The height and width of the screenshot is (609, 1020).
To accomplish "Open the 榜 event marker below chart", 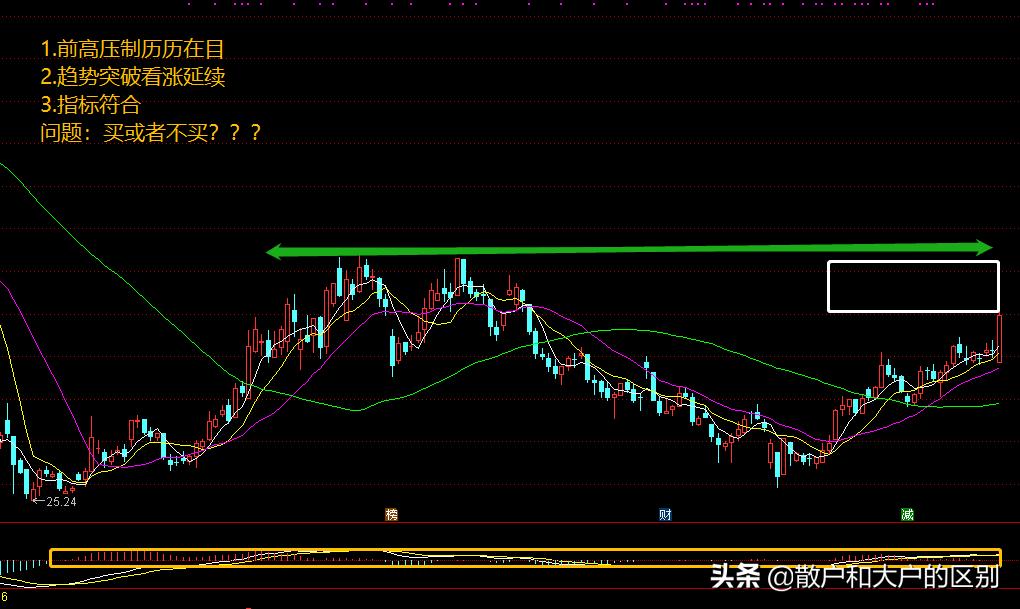I will [392, 515].
